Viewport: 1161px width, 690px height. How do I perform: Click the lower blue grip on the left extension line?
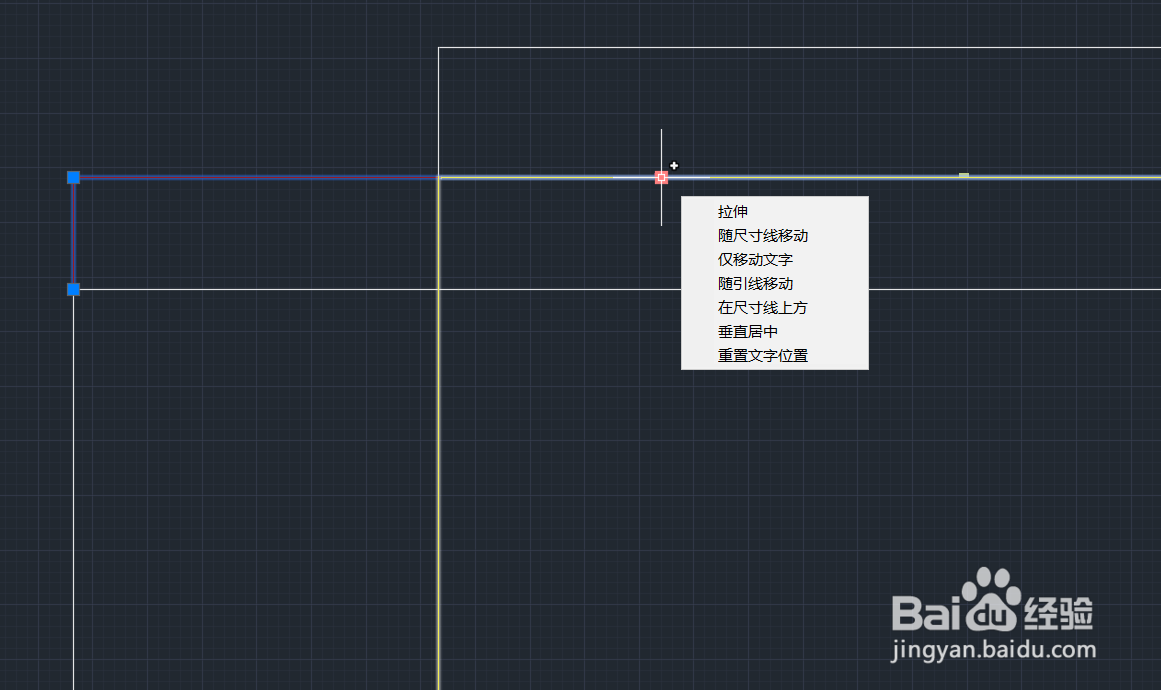pyautogui.click(x=73, y=289)
